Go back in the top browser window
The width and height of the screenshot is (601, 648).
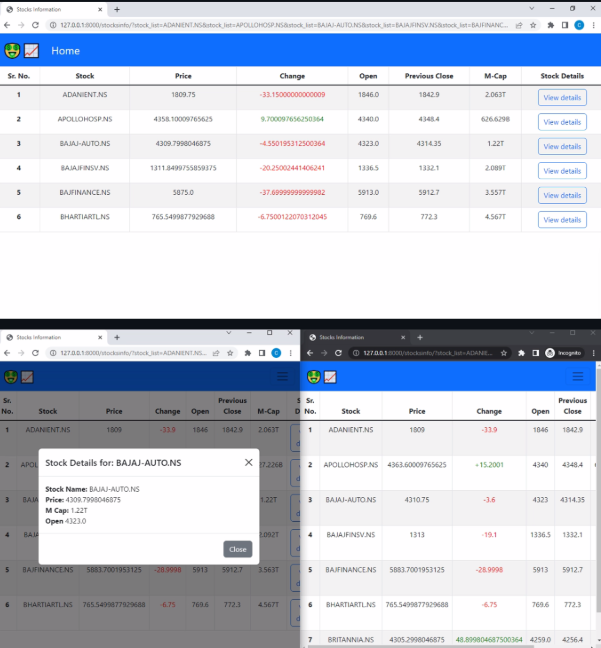pyautogui.click(x=7, y=25)
